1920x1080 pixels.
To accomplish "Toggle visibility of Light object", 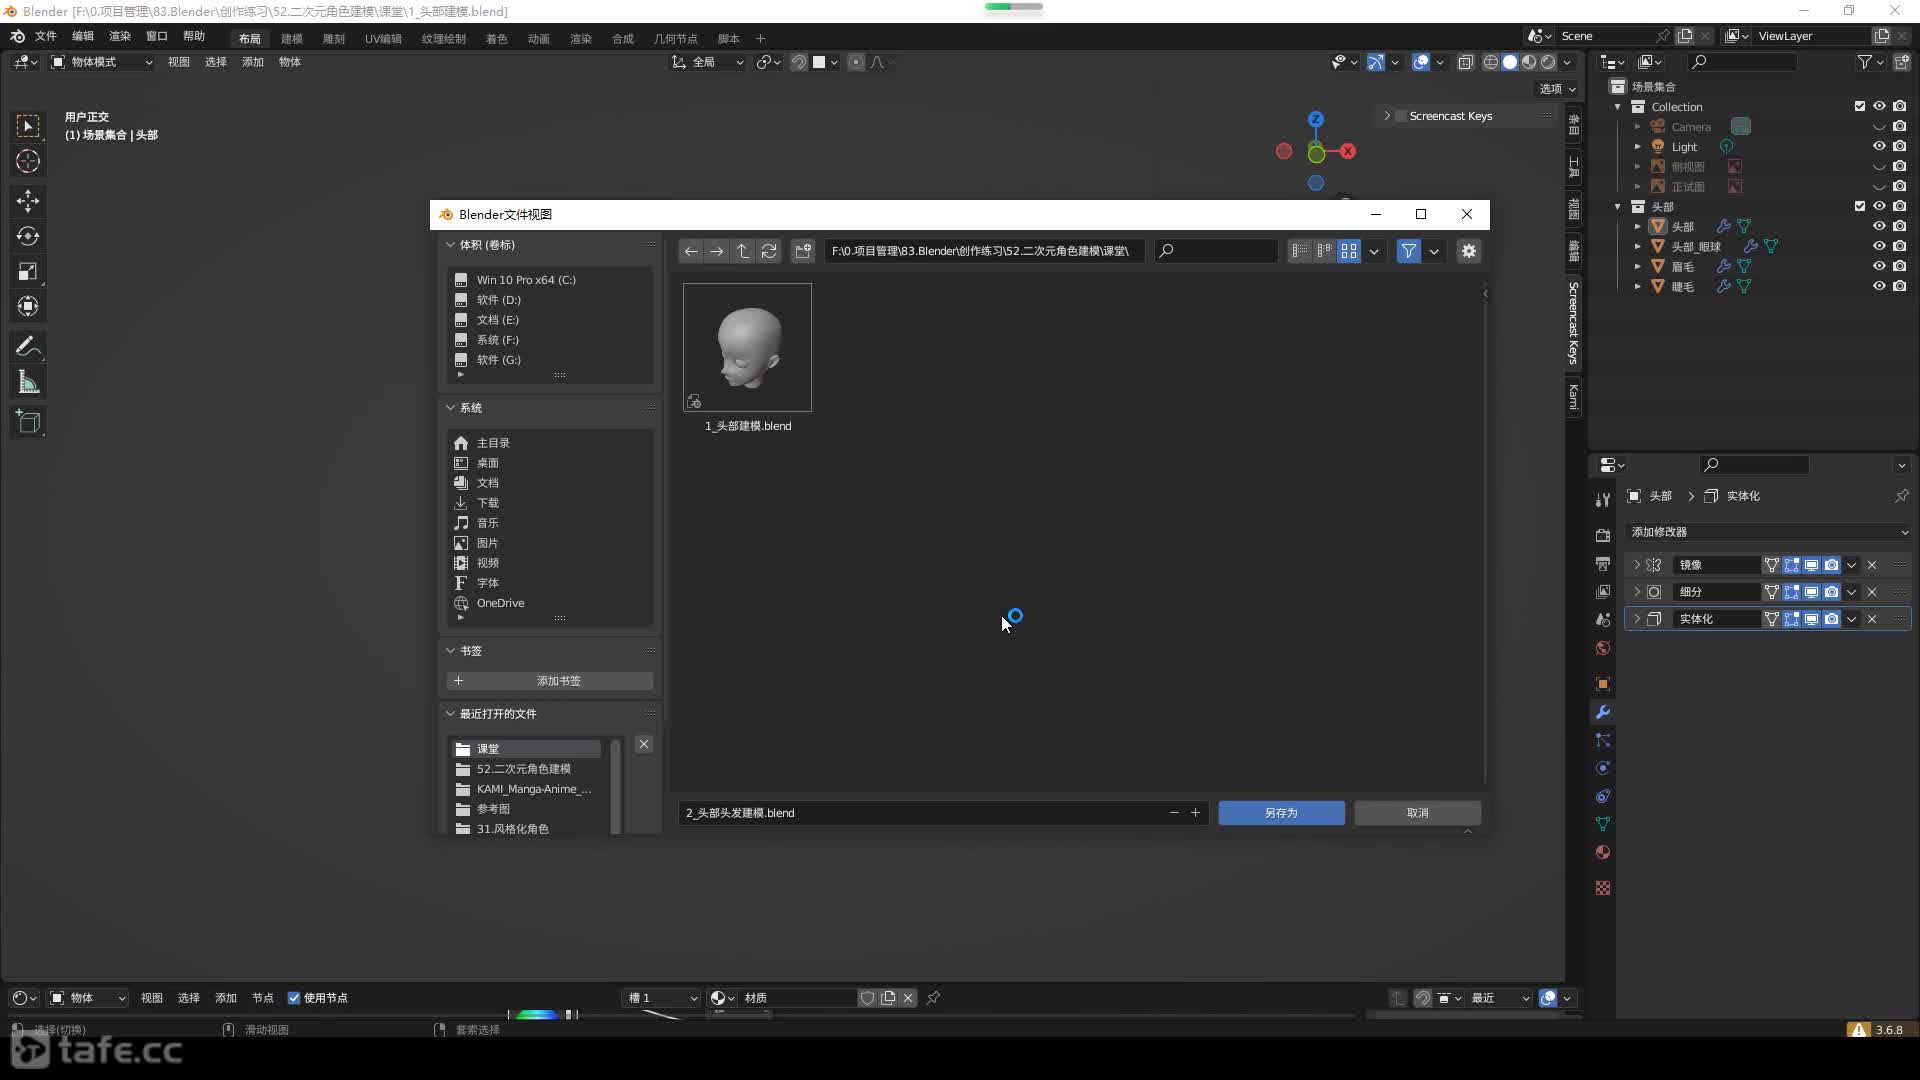I will pos(1879,146).
